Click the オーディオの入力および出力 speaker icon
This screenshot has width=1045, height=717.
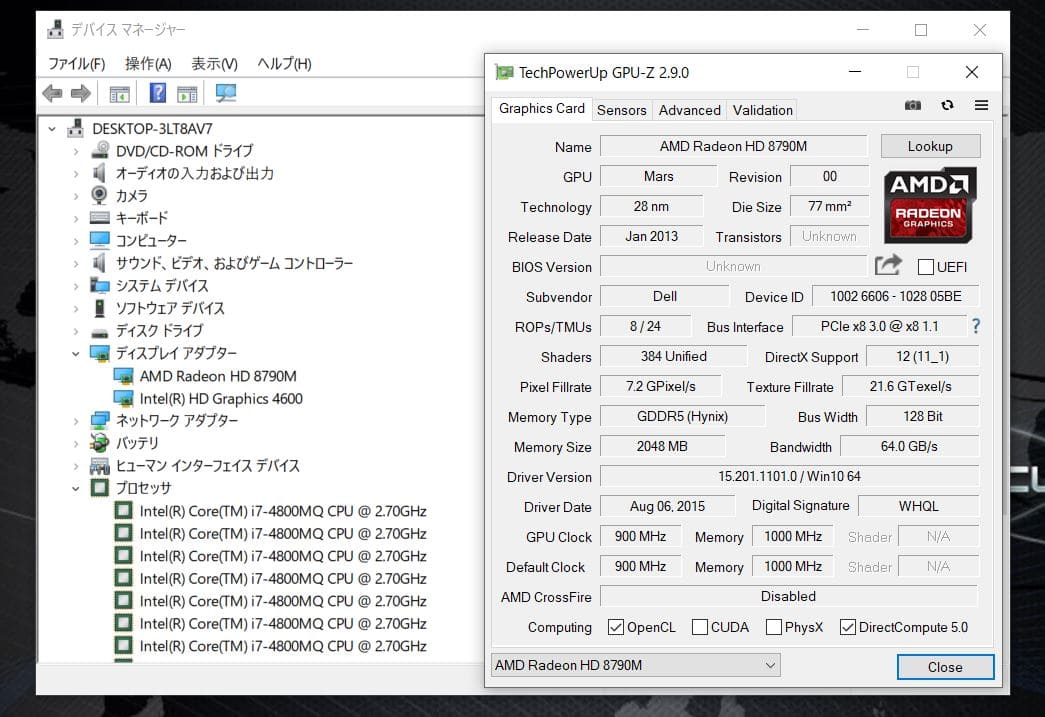point(99,173)
